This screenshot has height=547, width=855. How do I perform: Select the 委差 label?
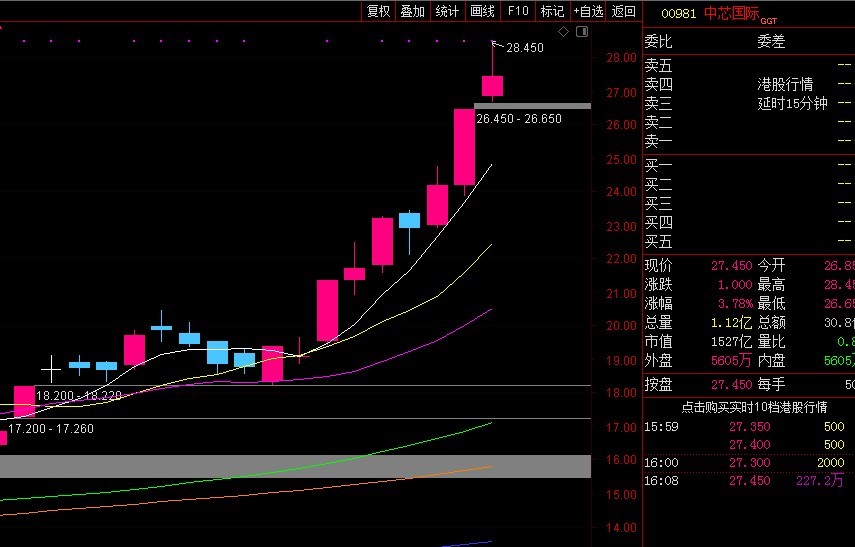pos(770,41)
